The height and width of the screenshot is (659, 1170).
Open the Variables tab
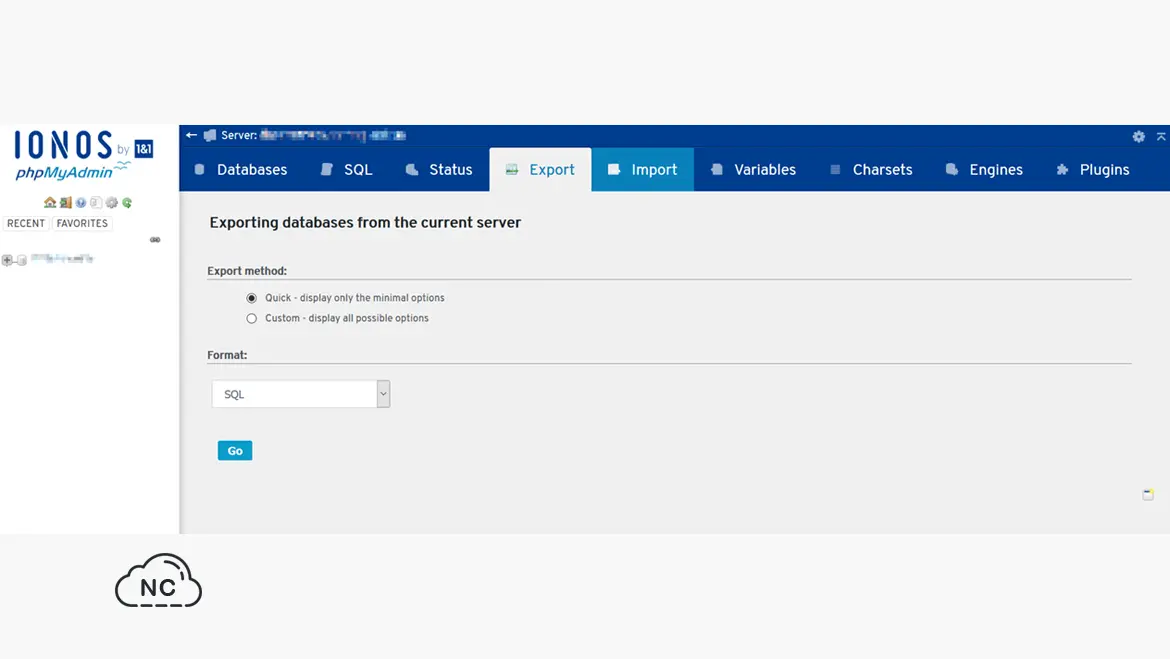pyautogui.click(x=754, y=169)
